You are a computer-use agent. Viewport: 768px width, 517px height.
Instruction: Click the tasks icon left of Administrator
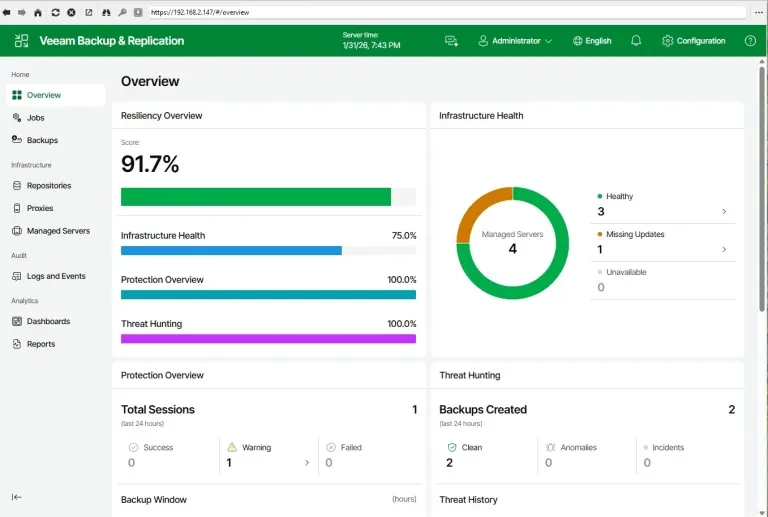[x=451, y=41]
